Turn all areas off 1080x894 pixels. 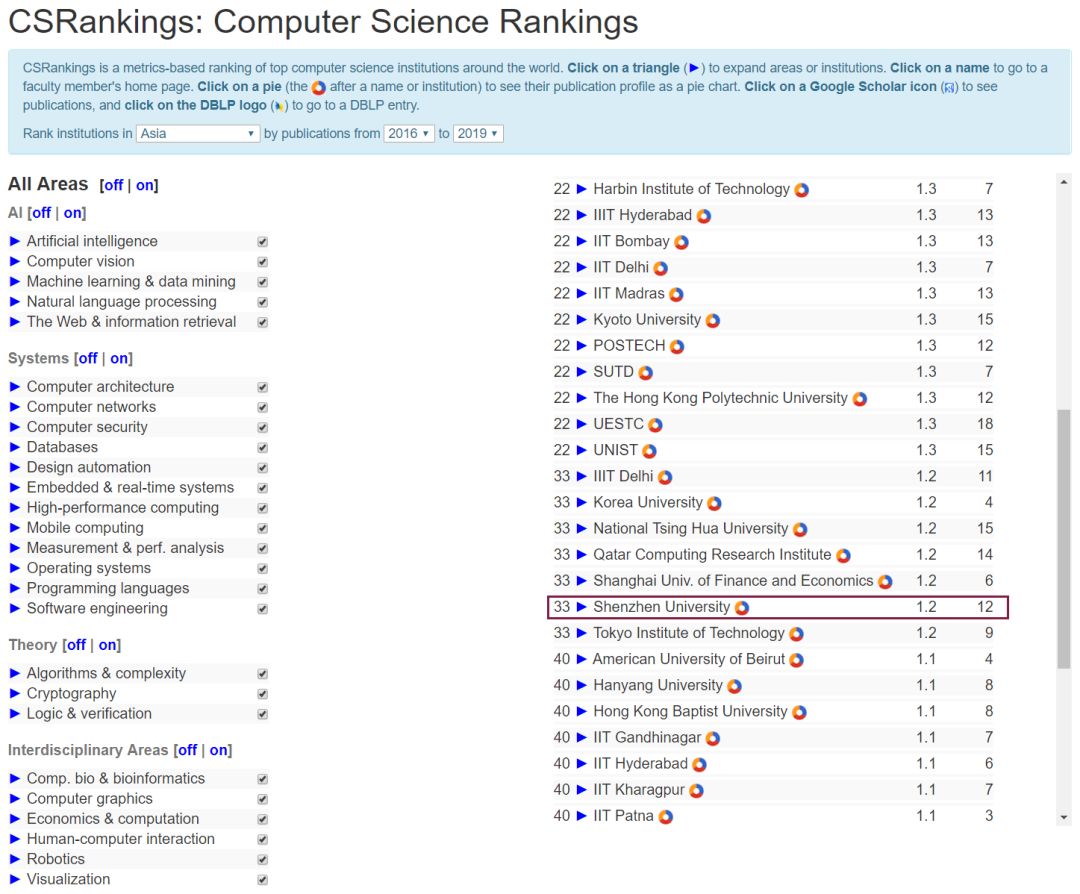click(113, 185)
